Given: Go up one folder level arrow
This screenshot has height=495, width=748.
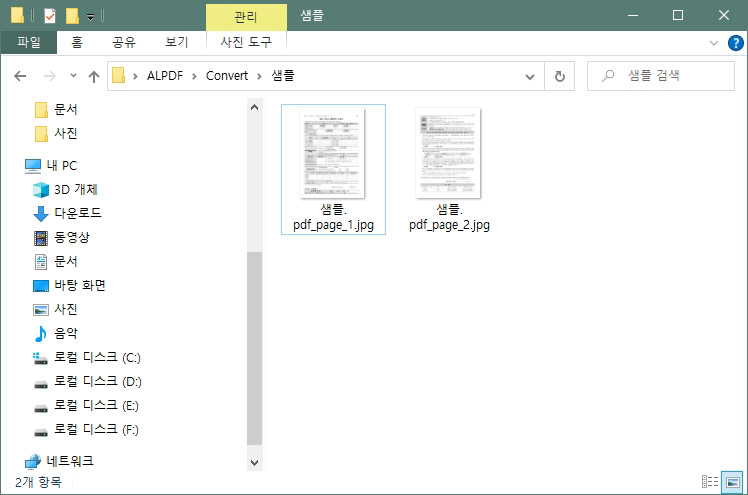Looking at the screenshot, I should [x=94, y=76].
